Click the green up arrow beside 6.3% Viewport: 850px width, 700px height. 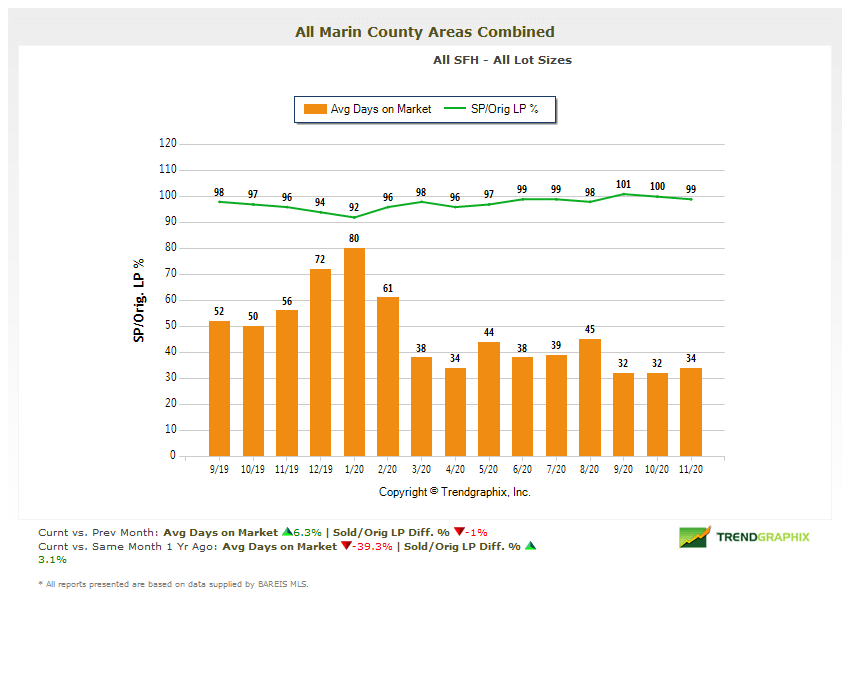click(287, 532)
